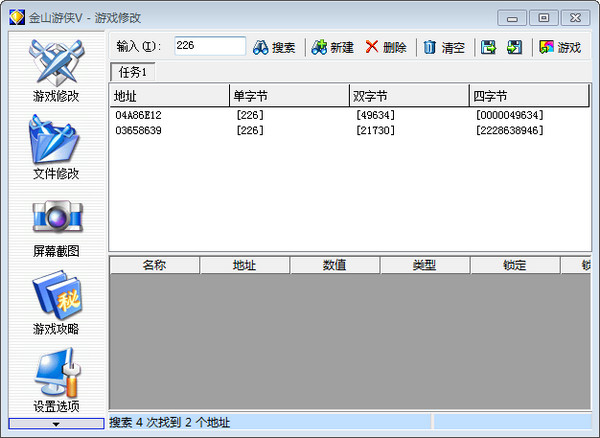Image resolution: width=600 pixels, height=438 pixels.
Task: Open the 游戏修改 crossed-swords sidebar icon
Action: (x=56, y=64)
